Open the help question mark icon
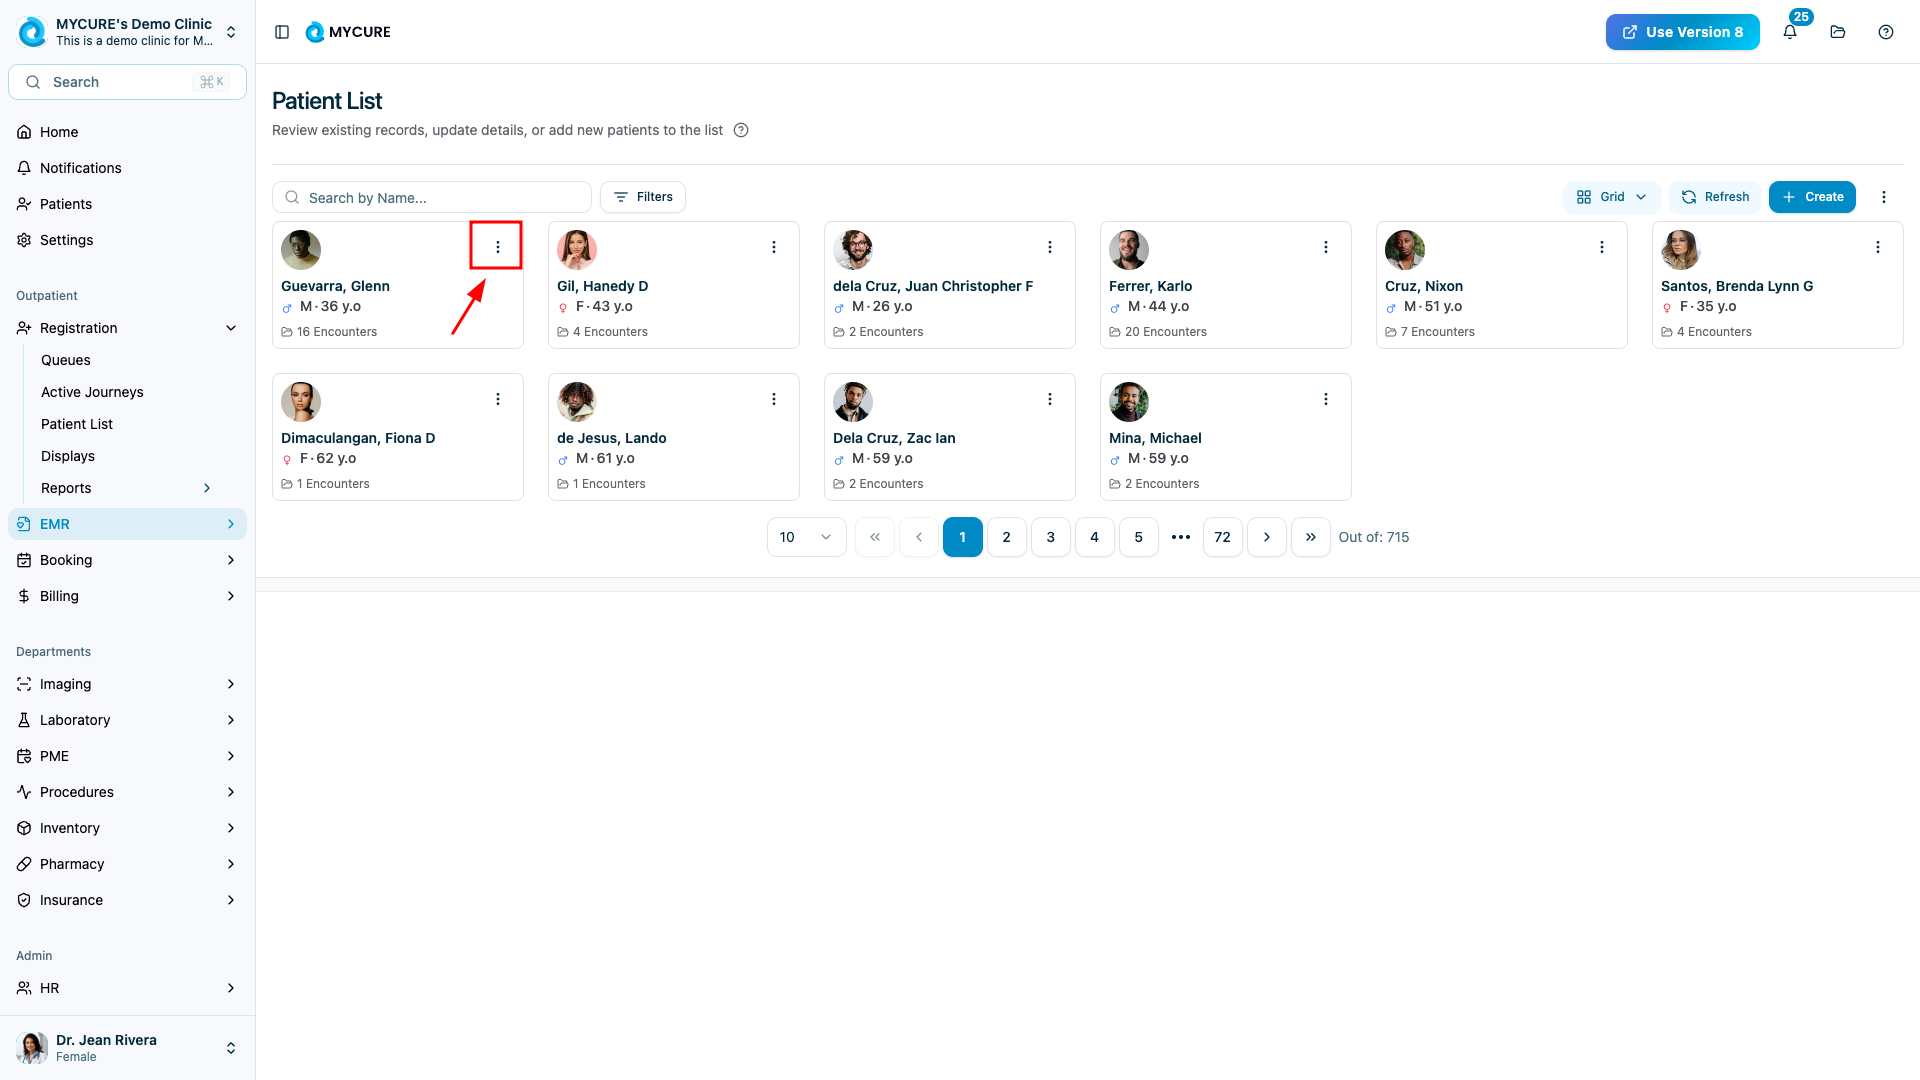Viewport: 1920px width, 1080px height. coord(1886,32)
